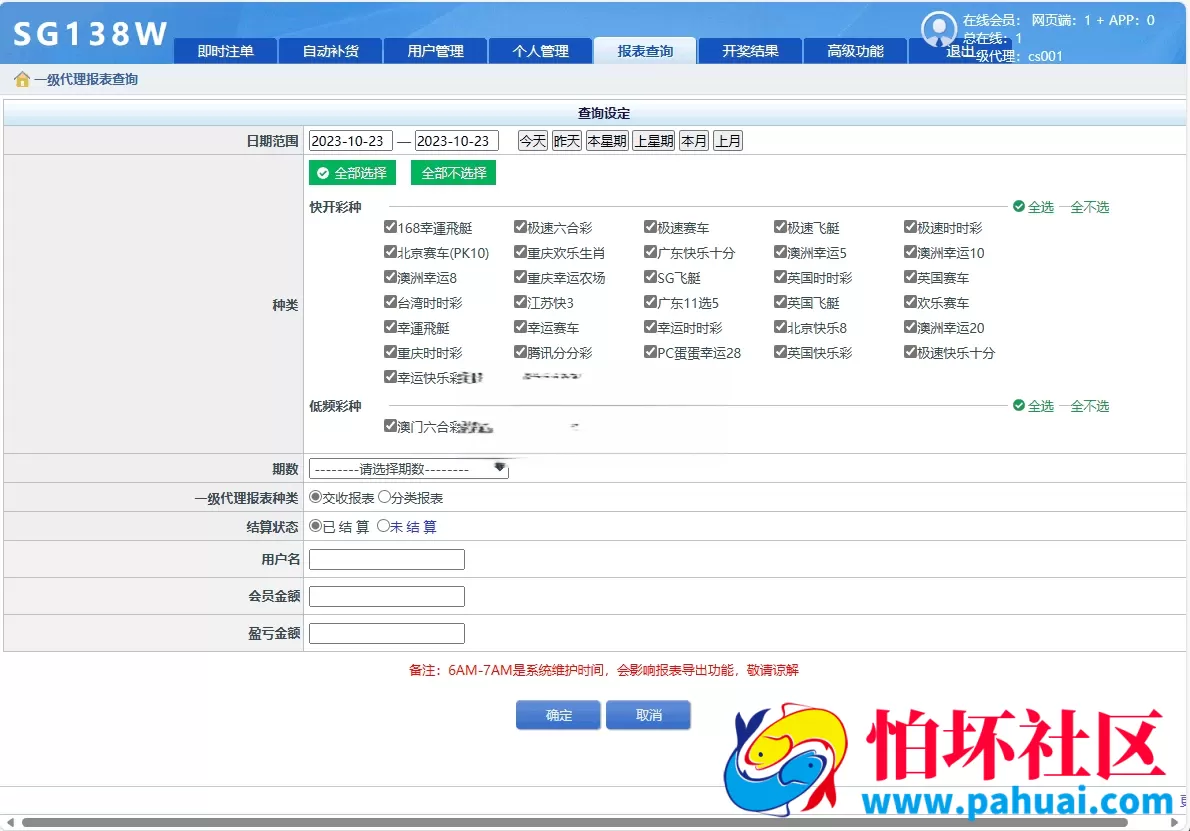Toggle PC蛋蛋幸运28 checkbox
The image size is (1190, 831).
click(x=650, y=352)
